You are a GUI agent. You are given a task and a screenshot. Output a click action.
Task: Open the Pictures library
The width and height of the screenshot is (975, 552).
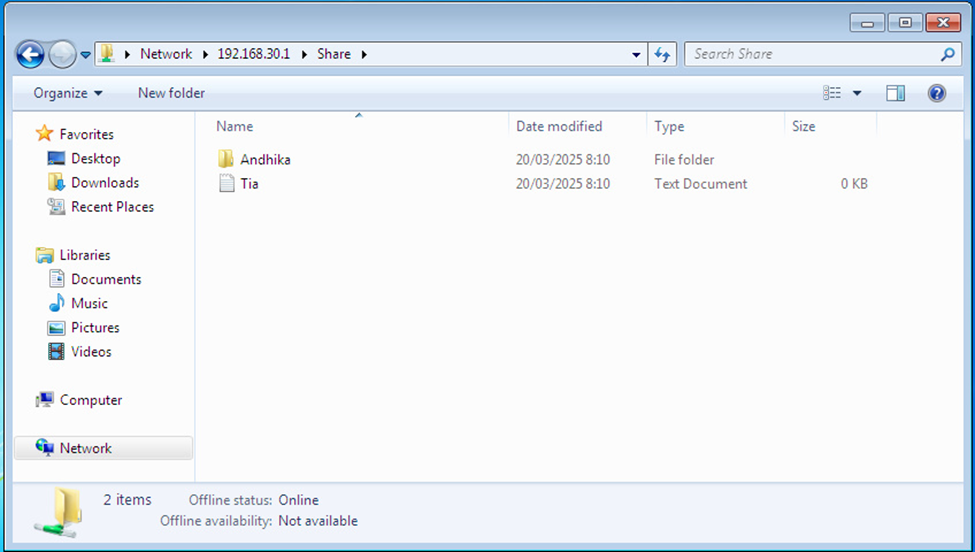click(95, 328)
